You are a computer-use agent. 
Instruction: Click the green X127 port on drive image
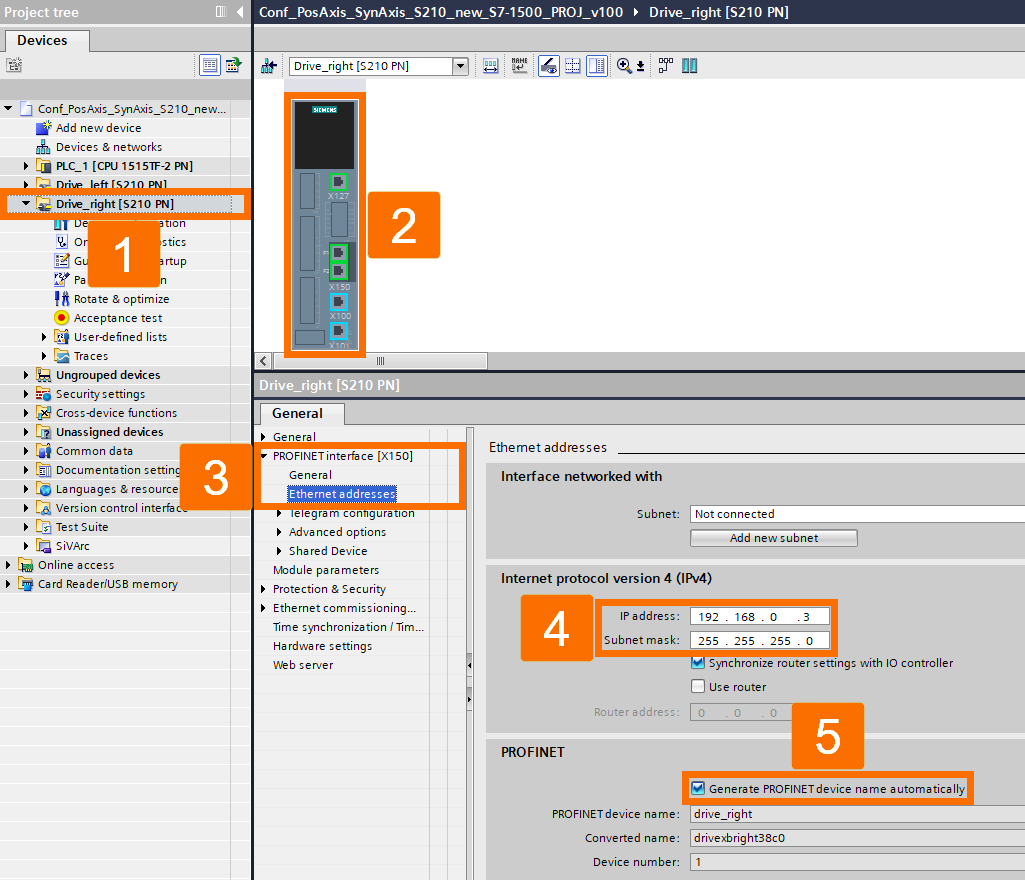click(x=339, y=182)
